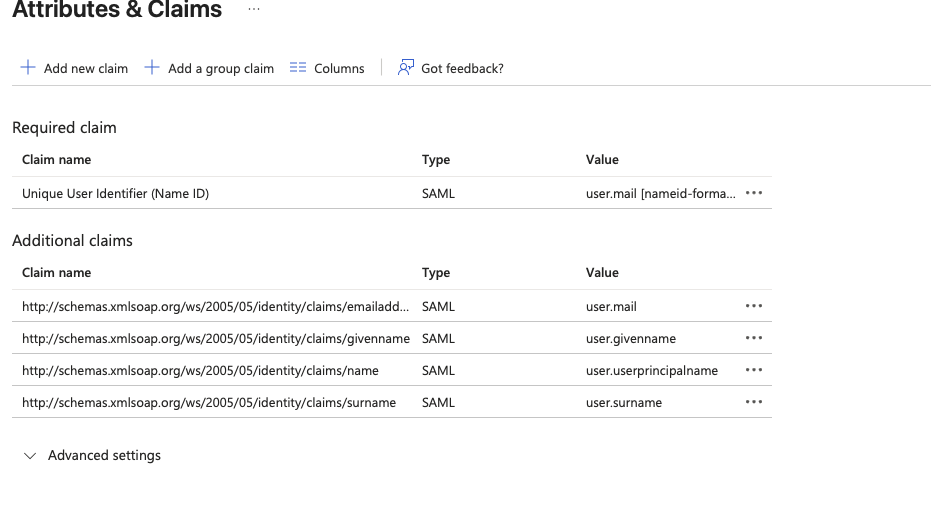Open the Columns option text
This screenshot has width=931, height=525.
pos(339,69)
